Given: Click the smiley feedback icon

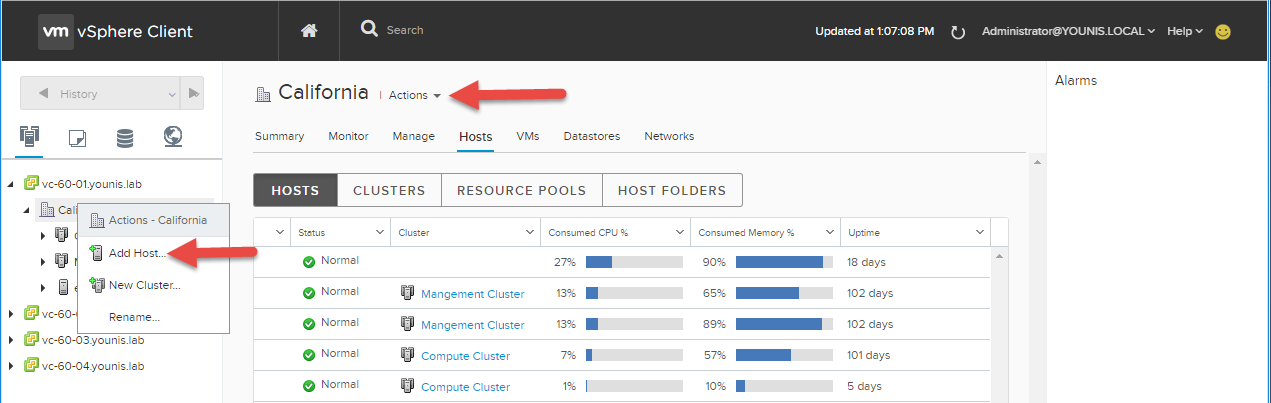Looking at the screenshot, I should click(x=1222, y=31).
